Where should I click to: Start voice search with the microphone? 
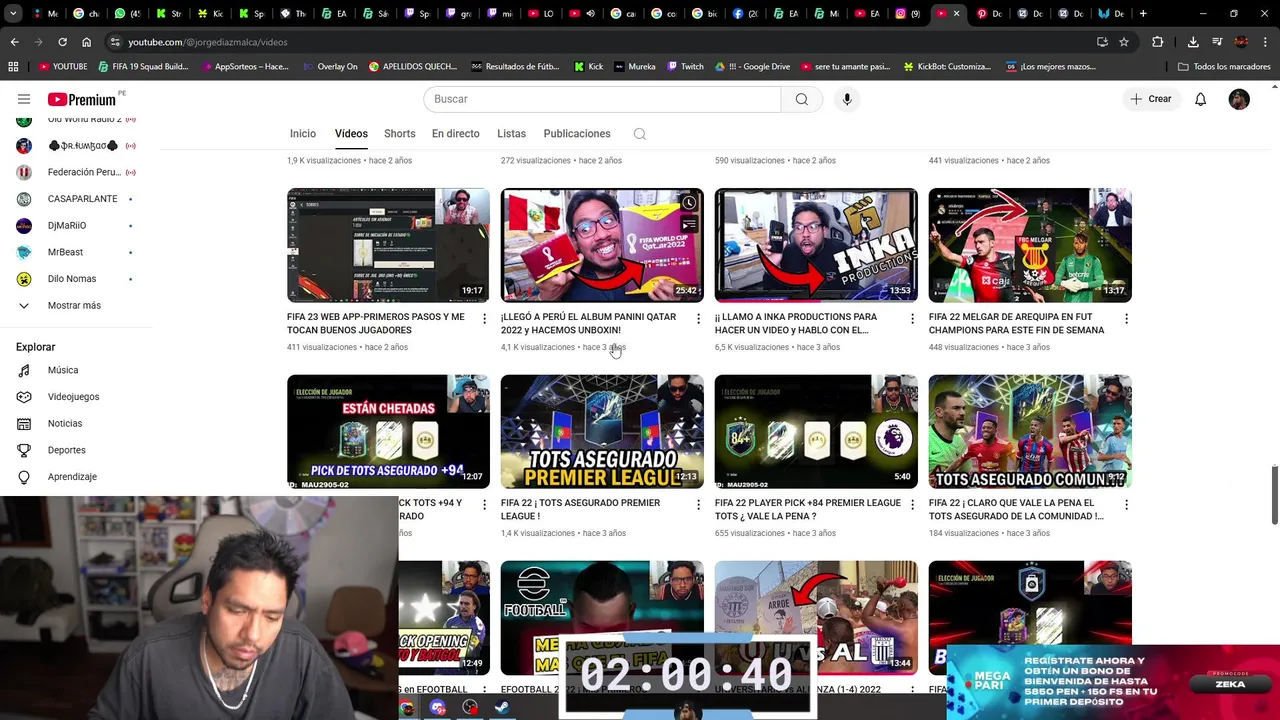pyautogui.click(x=847, y=99)
